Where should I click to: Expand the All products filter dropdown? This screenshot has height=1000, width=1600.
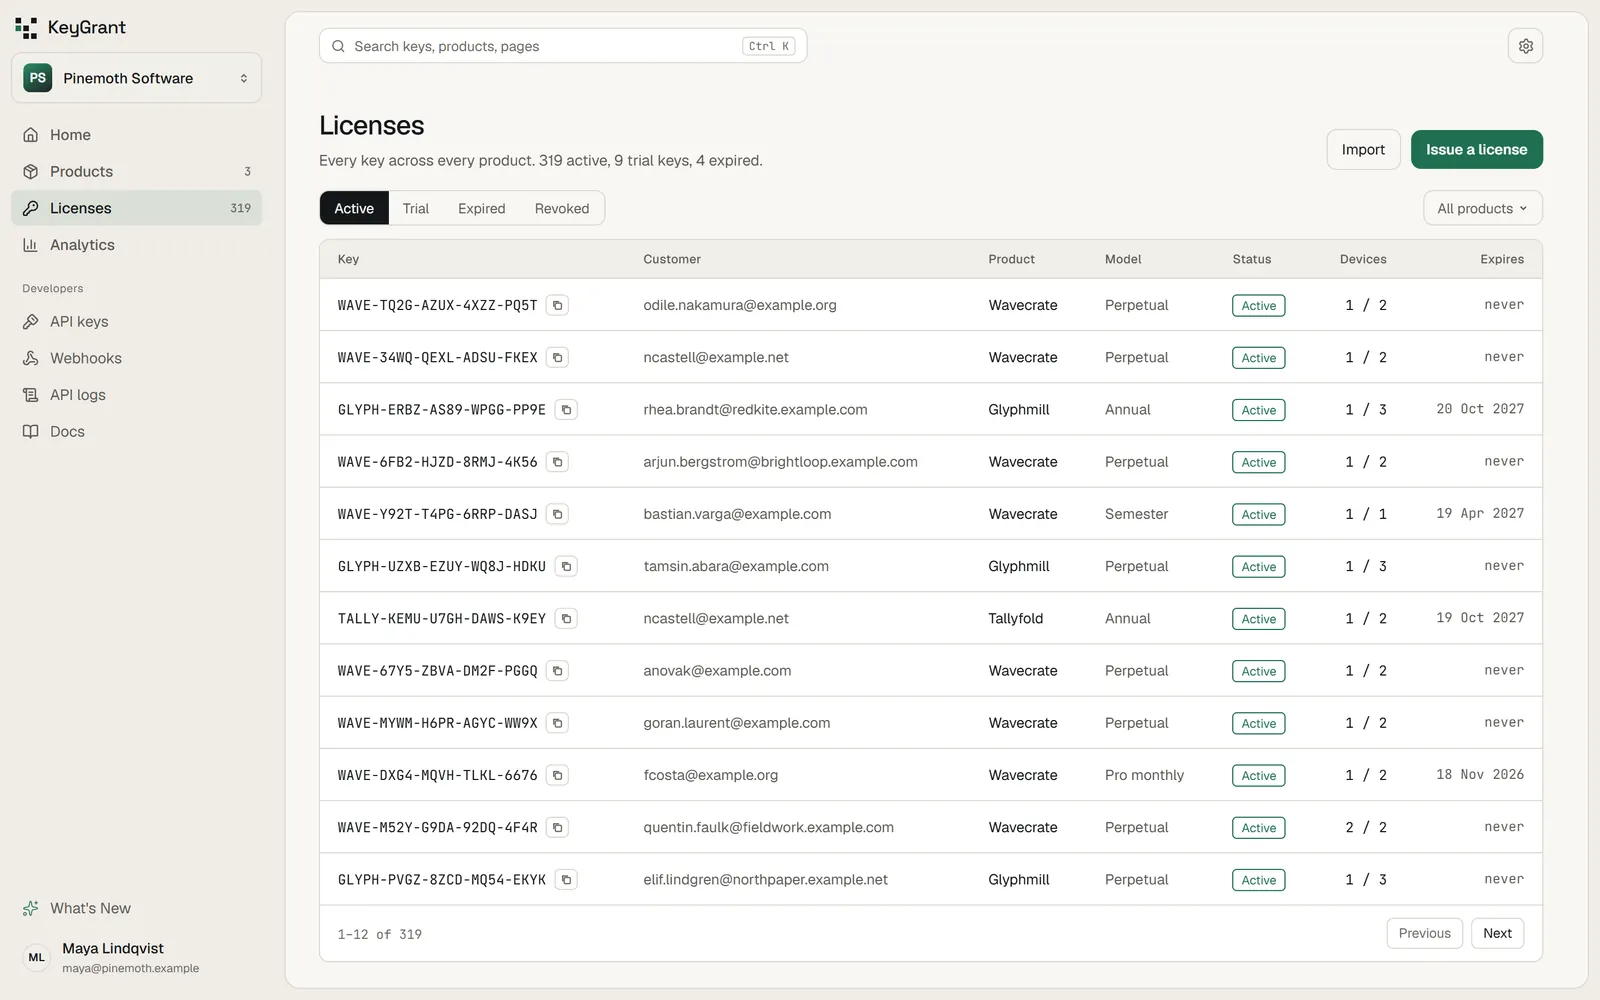pyautogui.click(x=1482, y=208)
